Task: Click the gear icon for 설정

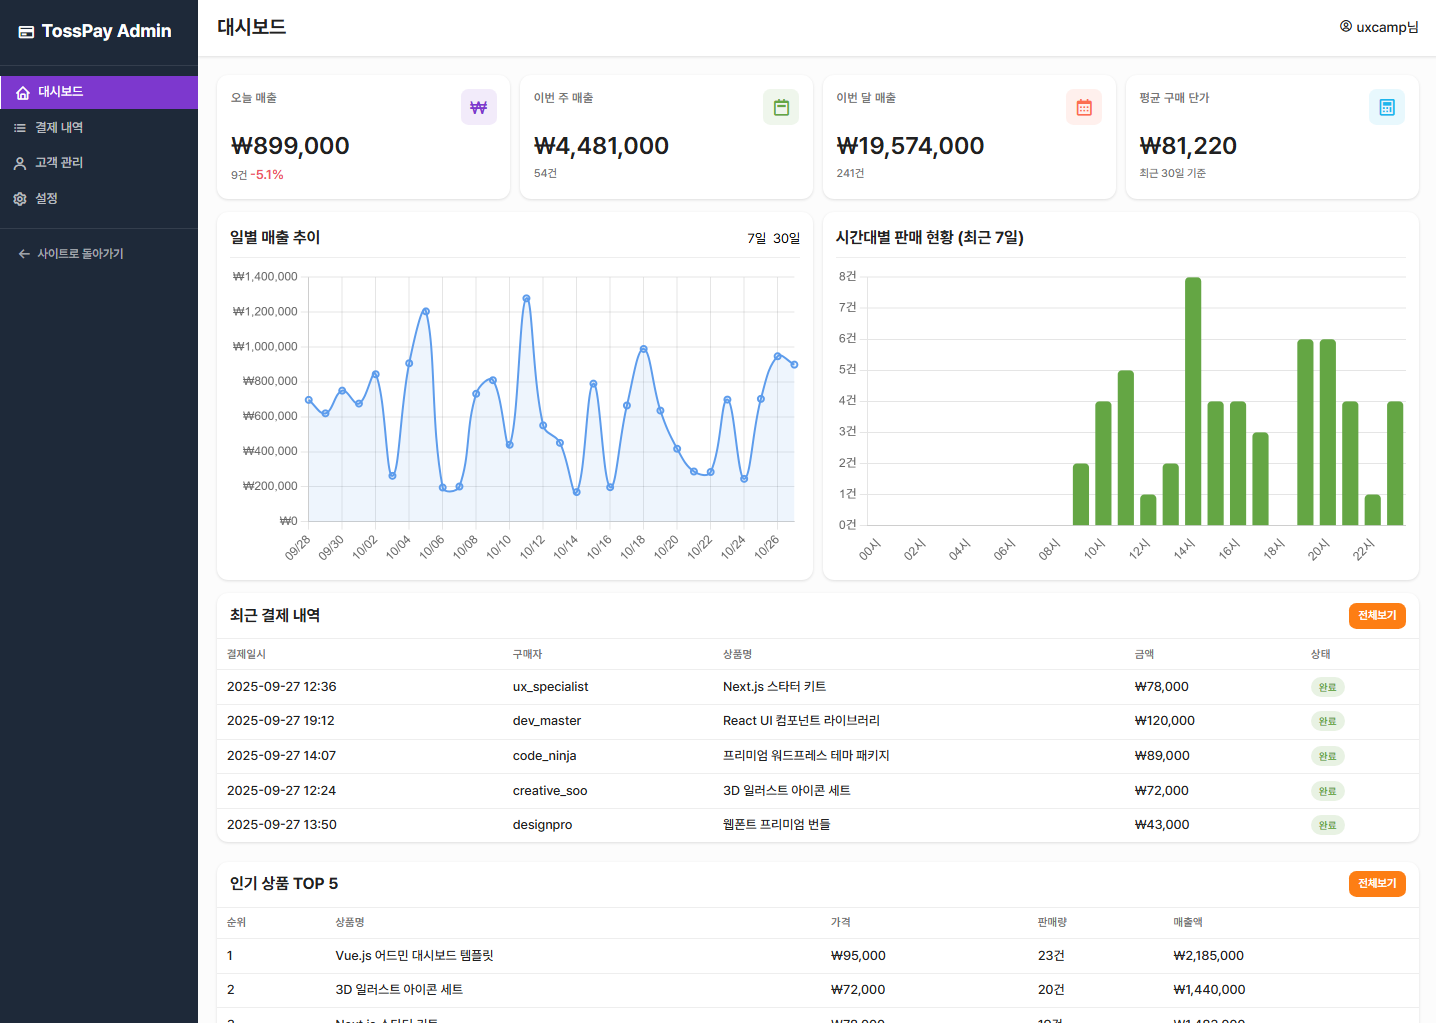Action: pos(20,199)
